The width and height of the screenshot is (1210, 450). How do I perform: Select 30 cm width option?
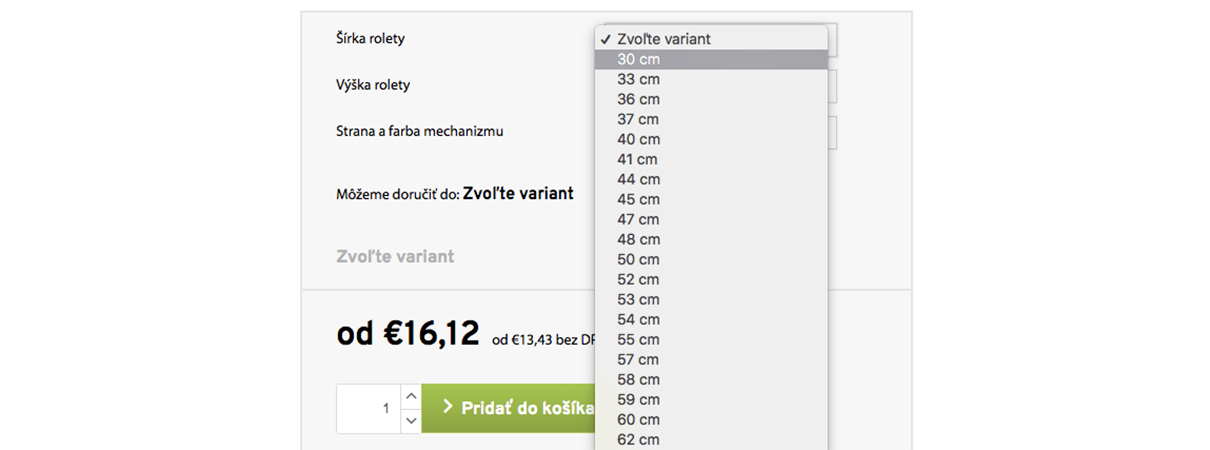click(711, 59)
